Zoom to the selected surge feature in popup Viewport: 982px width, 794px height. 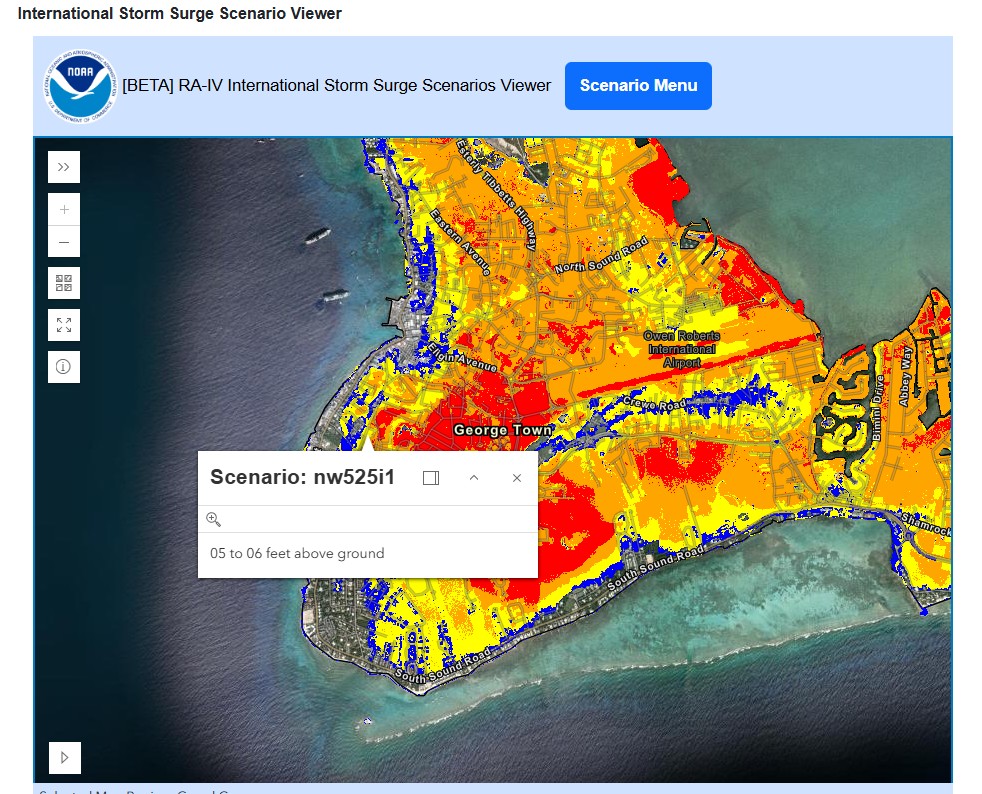[212, 518]
